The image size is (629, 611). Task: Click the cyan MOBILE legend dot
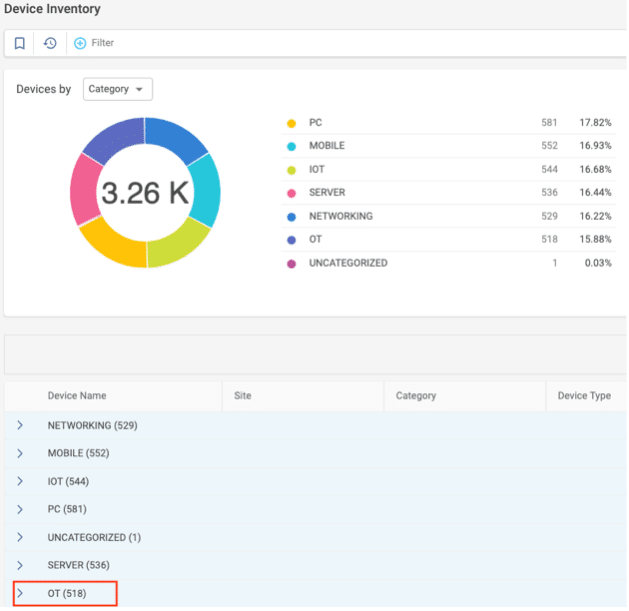click(x=292, y=146)
